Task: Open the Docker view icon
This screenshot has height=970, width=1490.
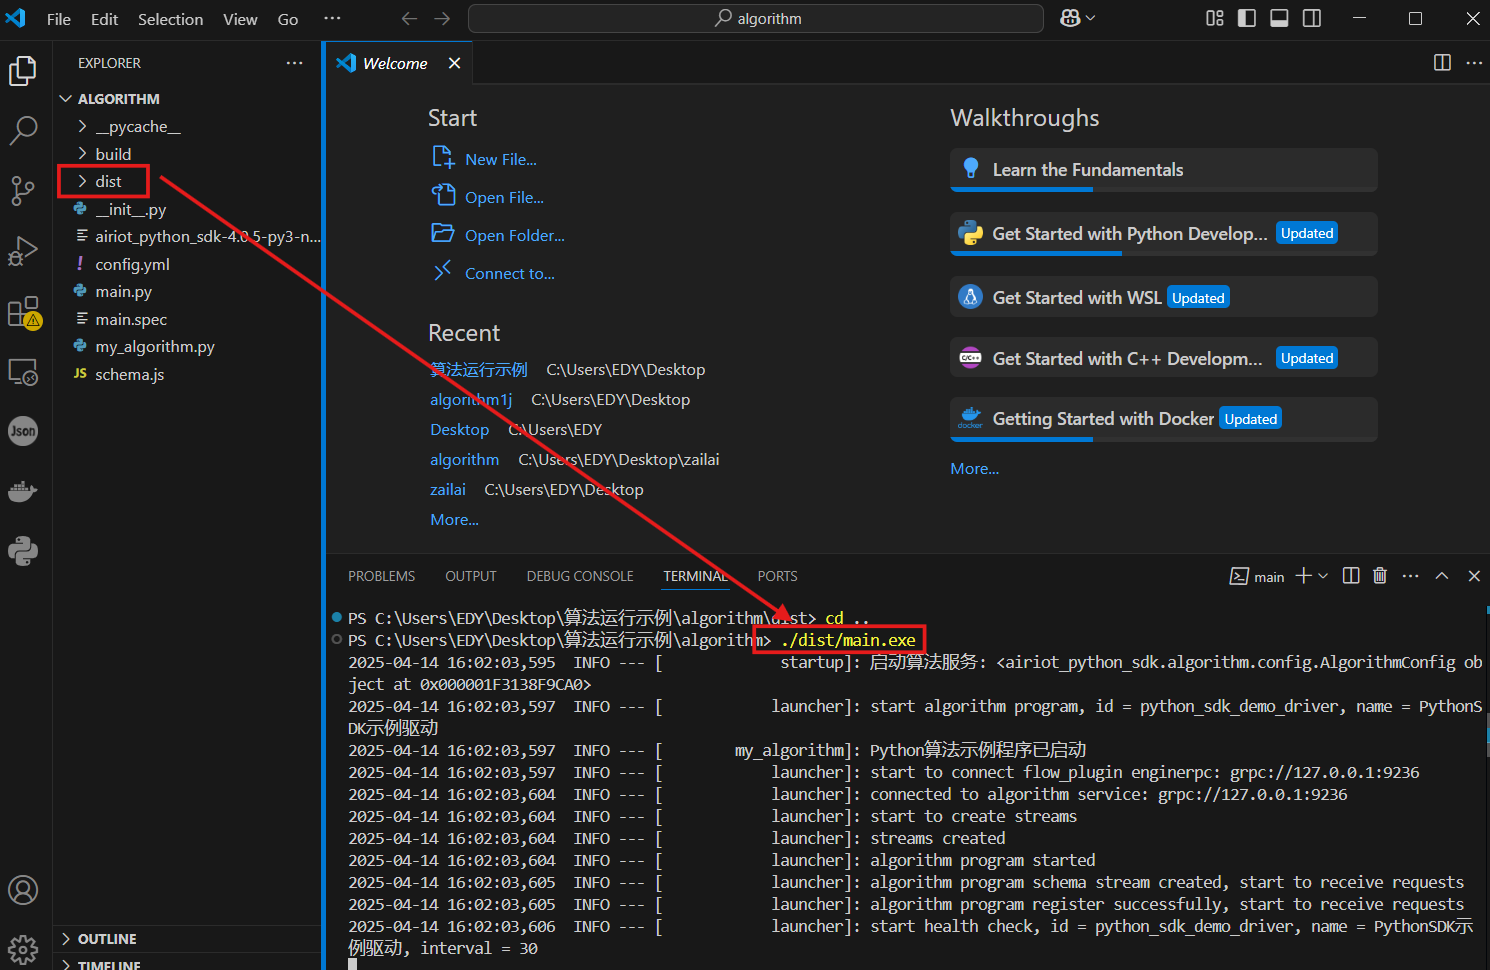Action: pyautogui.click(x=23, y=491)
